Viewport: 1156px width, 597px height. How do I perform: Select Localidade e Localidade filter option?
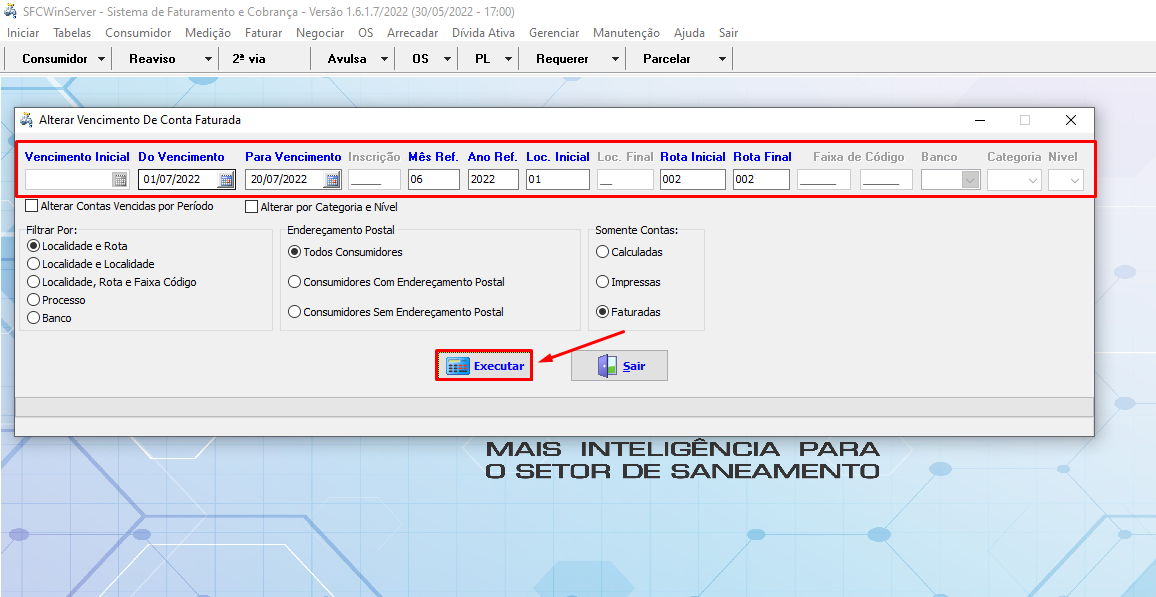point(34,264)
